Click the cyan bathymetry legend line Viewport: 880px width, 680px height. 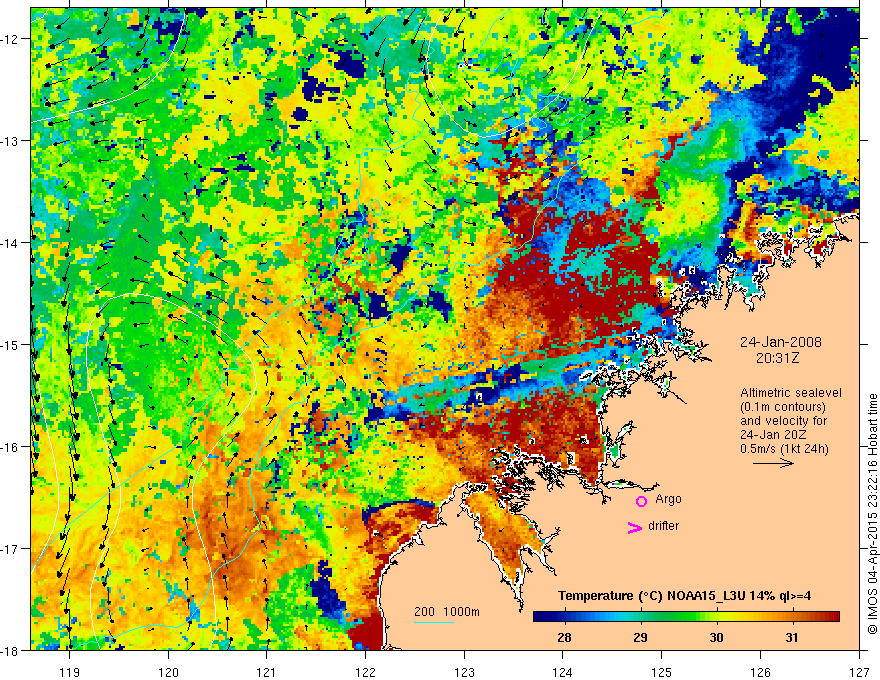point(434,622)
